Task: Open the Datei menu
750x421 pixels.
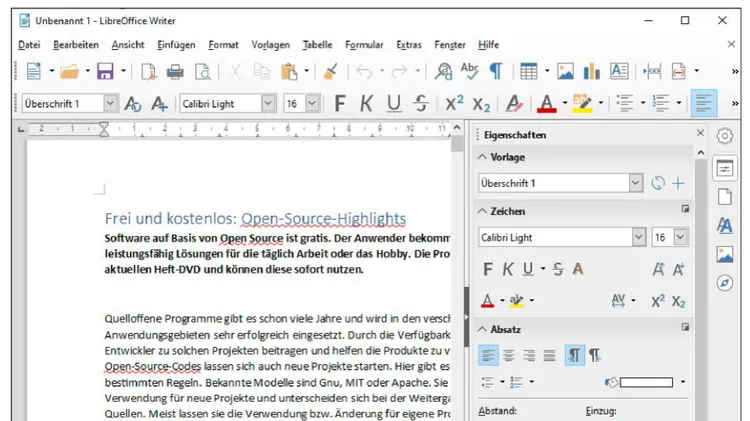Action: point(29,44)
